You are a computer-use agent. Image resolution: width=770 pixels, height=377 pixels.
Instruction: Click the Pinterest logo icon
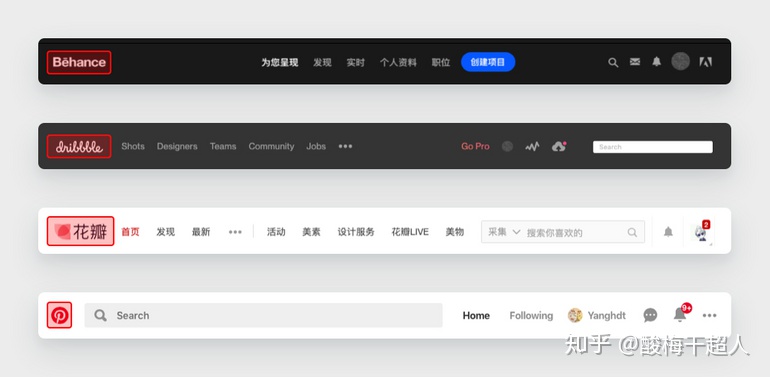pos(59,315)
